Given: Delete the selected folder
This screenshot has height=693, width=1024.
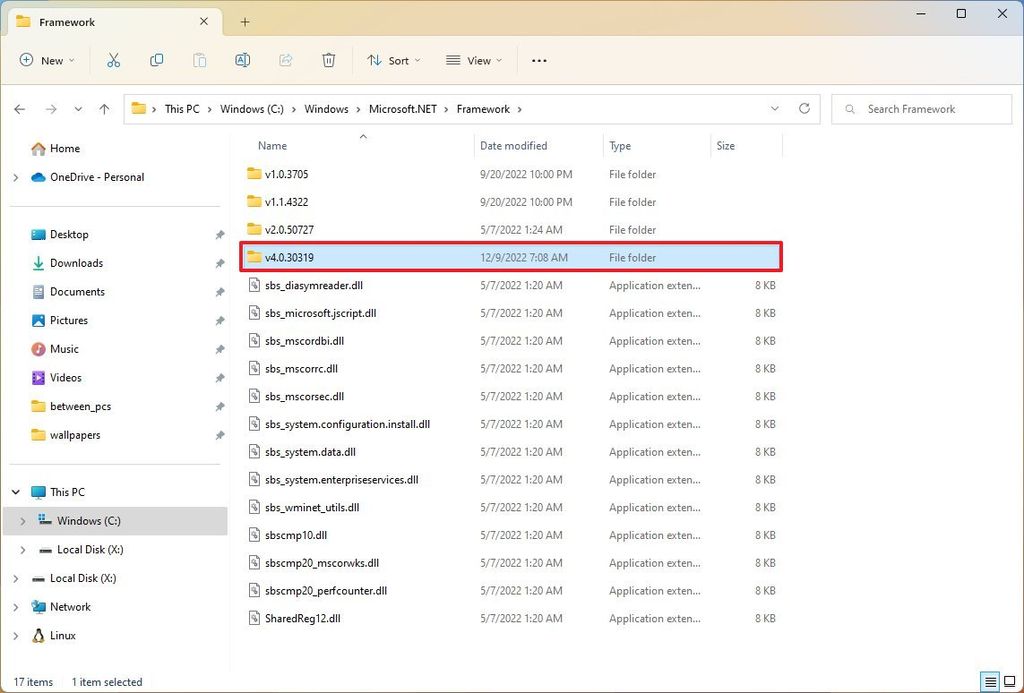Looking at the screenshot, I should tap(328, 60).
